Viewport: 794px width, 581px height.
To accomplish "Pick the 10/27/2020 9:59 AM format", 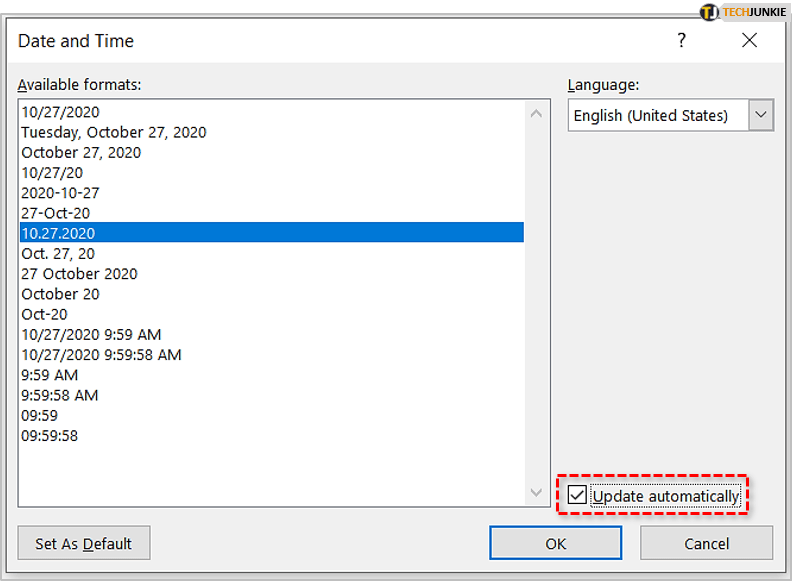I will (x=91, y=334).
